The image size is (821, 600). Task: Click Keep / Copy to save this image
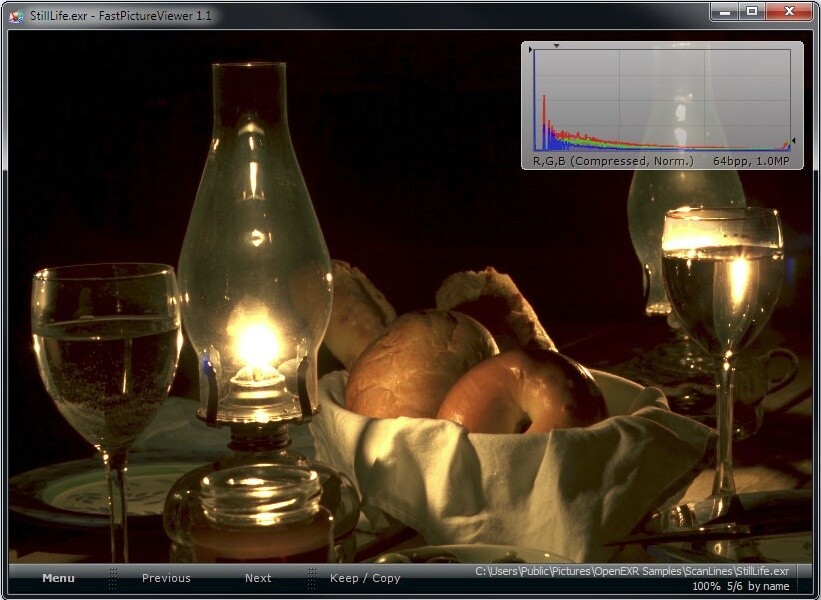point(365,578)
